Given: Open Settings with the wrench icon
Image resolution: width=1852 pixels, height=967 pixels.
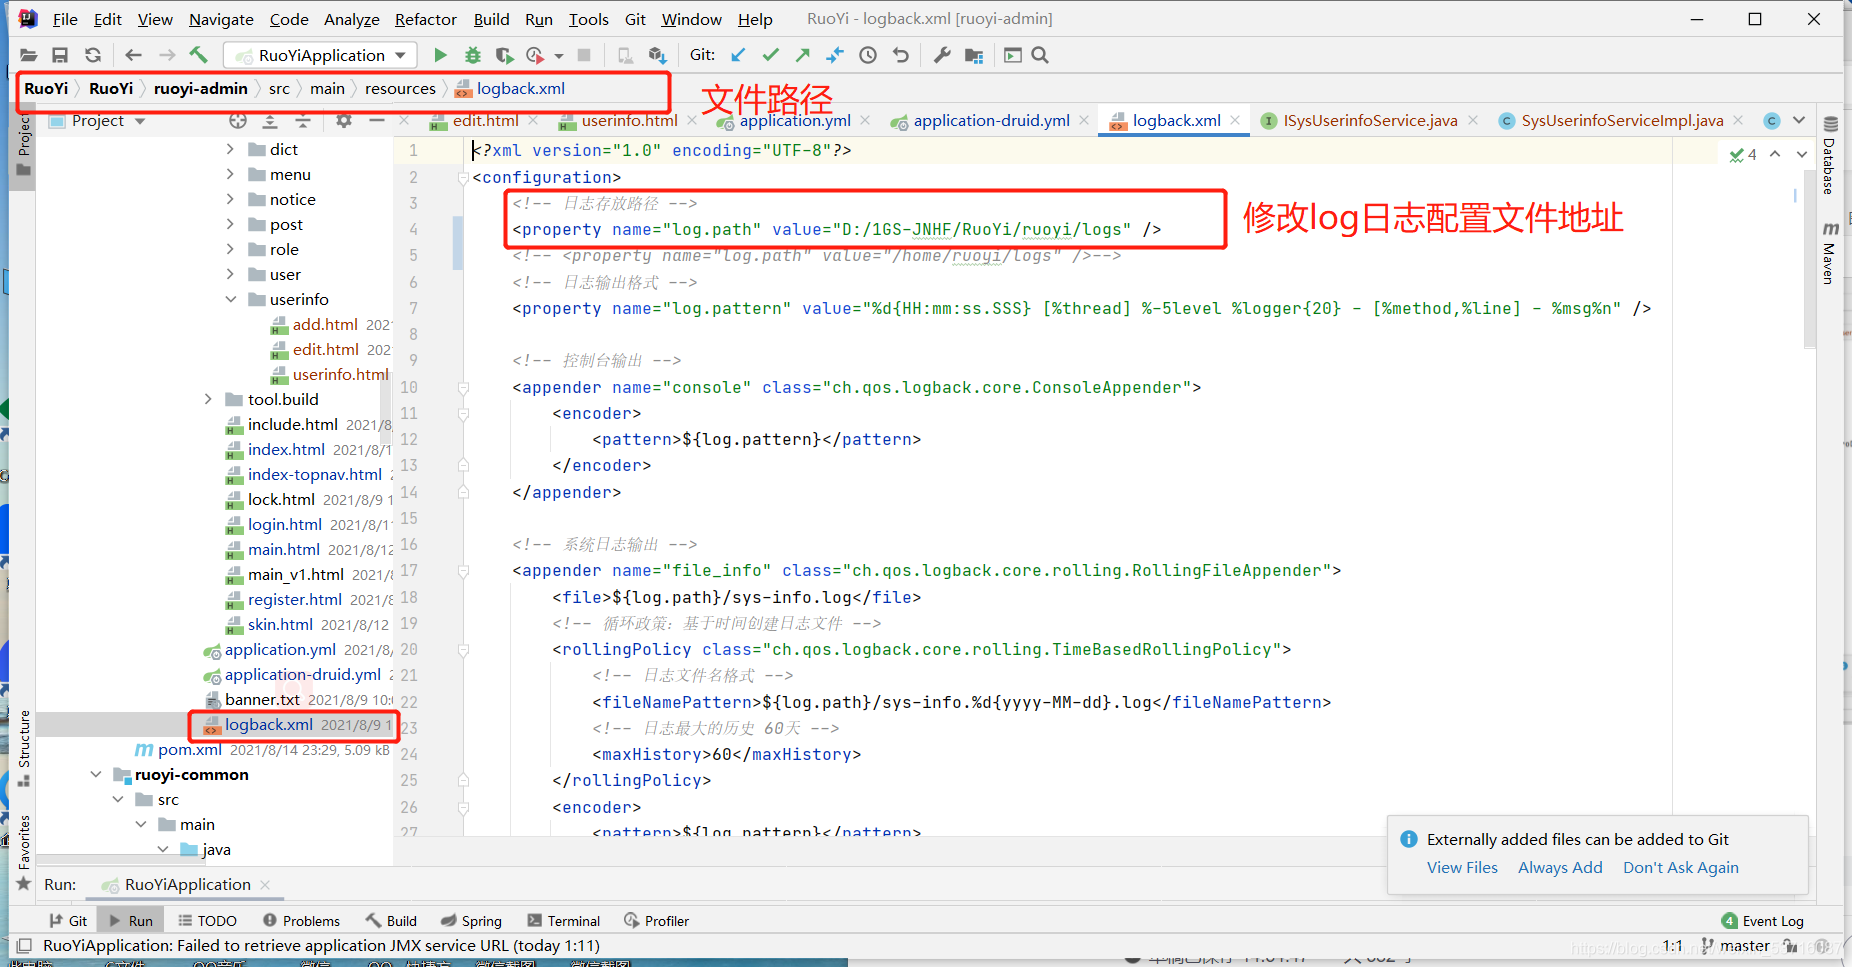Looking at the screenshot, I should 942,55.
